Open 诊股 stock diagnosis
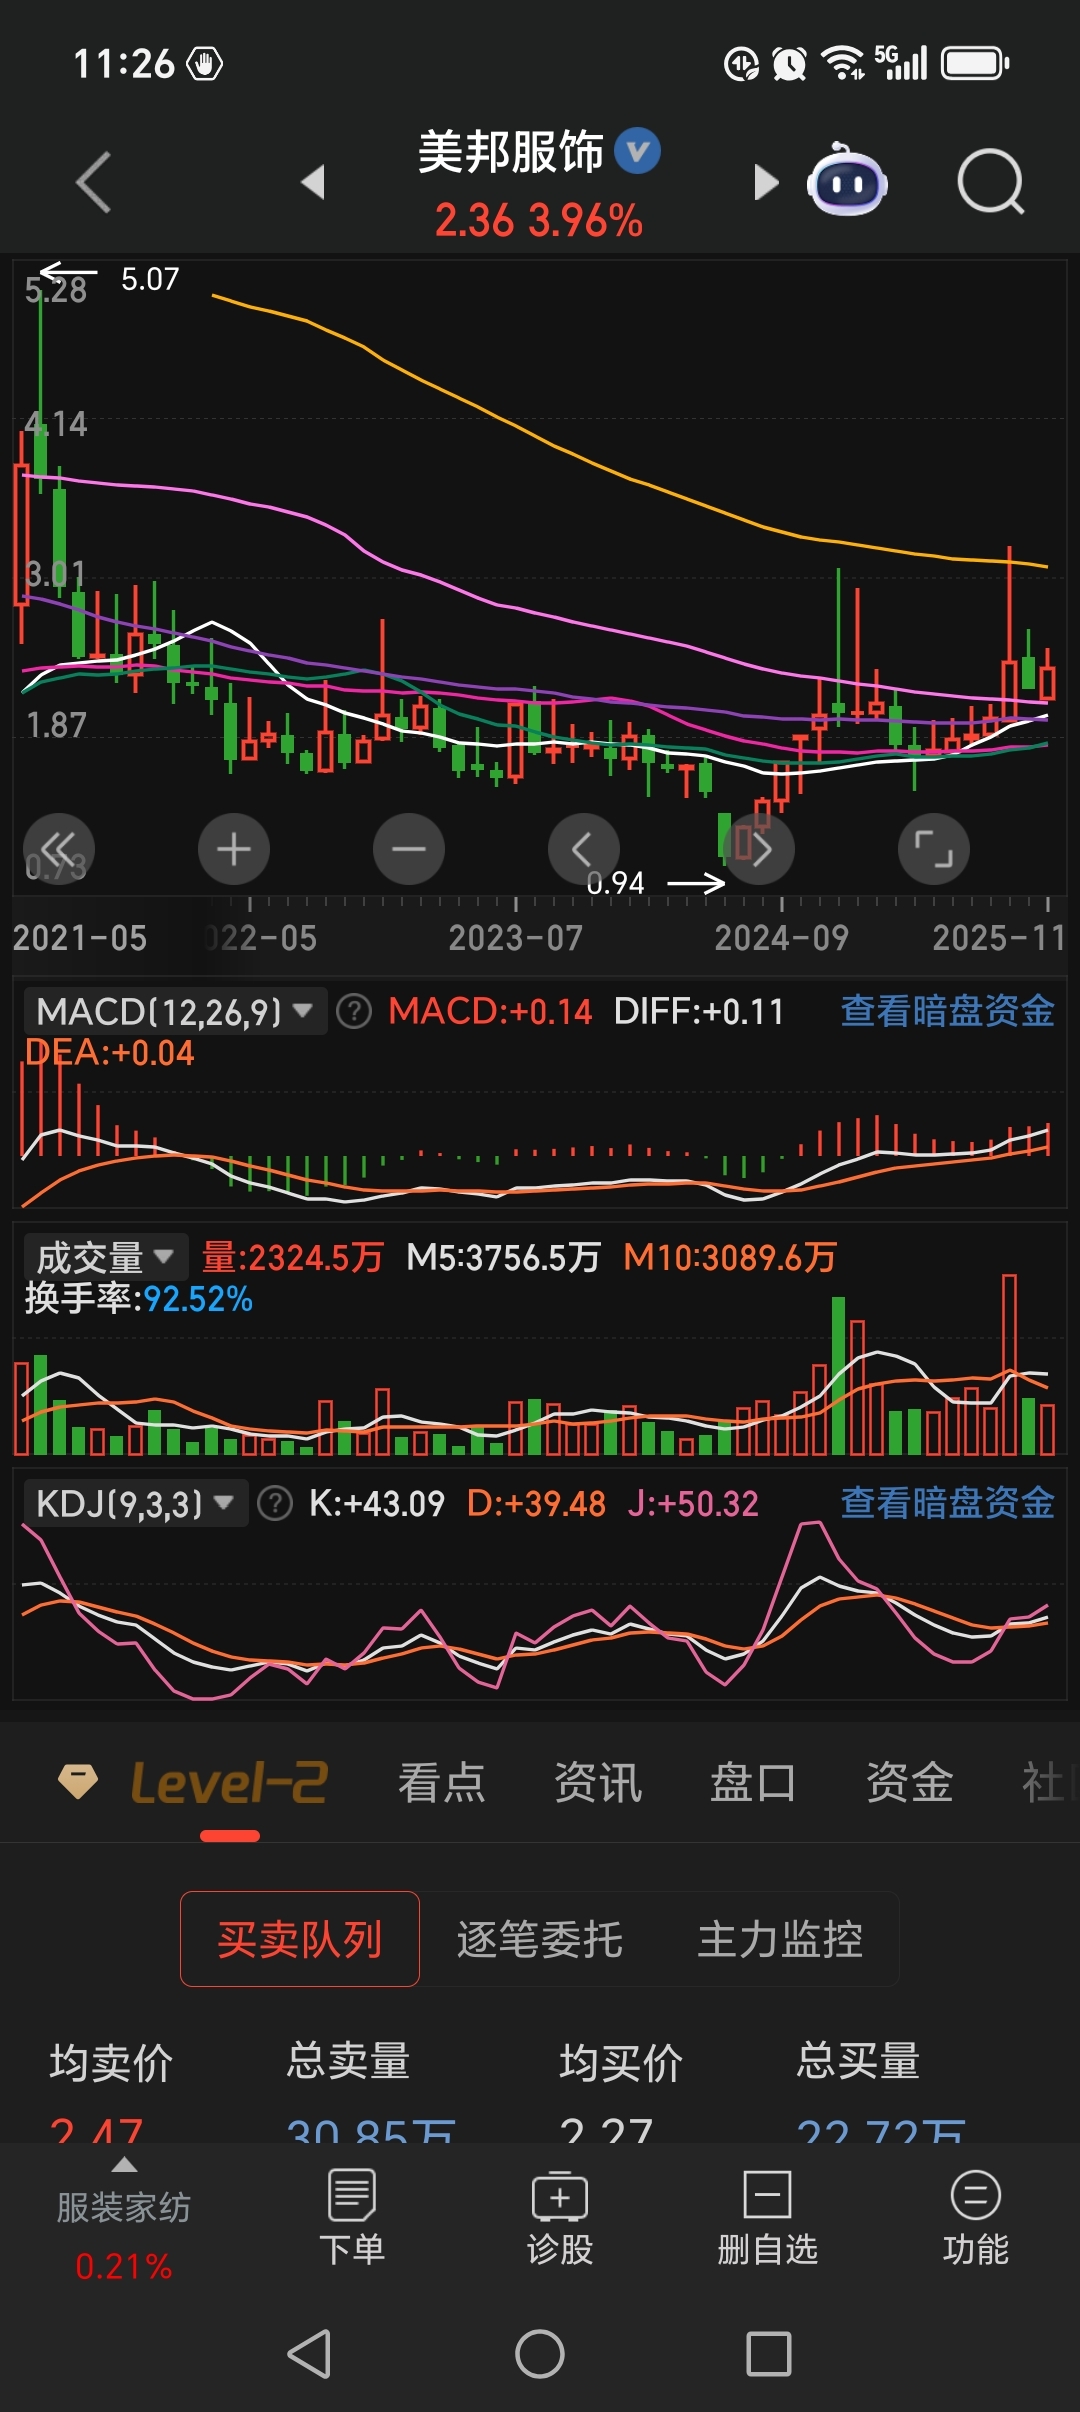 click(x=560, y=2217)
